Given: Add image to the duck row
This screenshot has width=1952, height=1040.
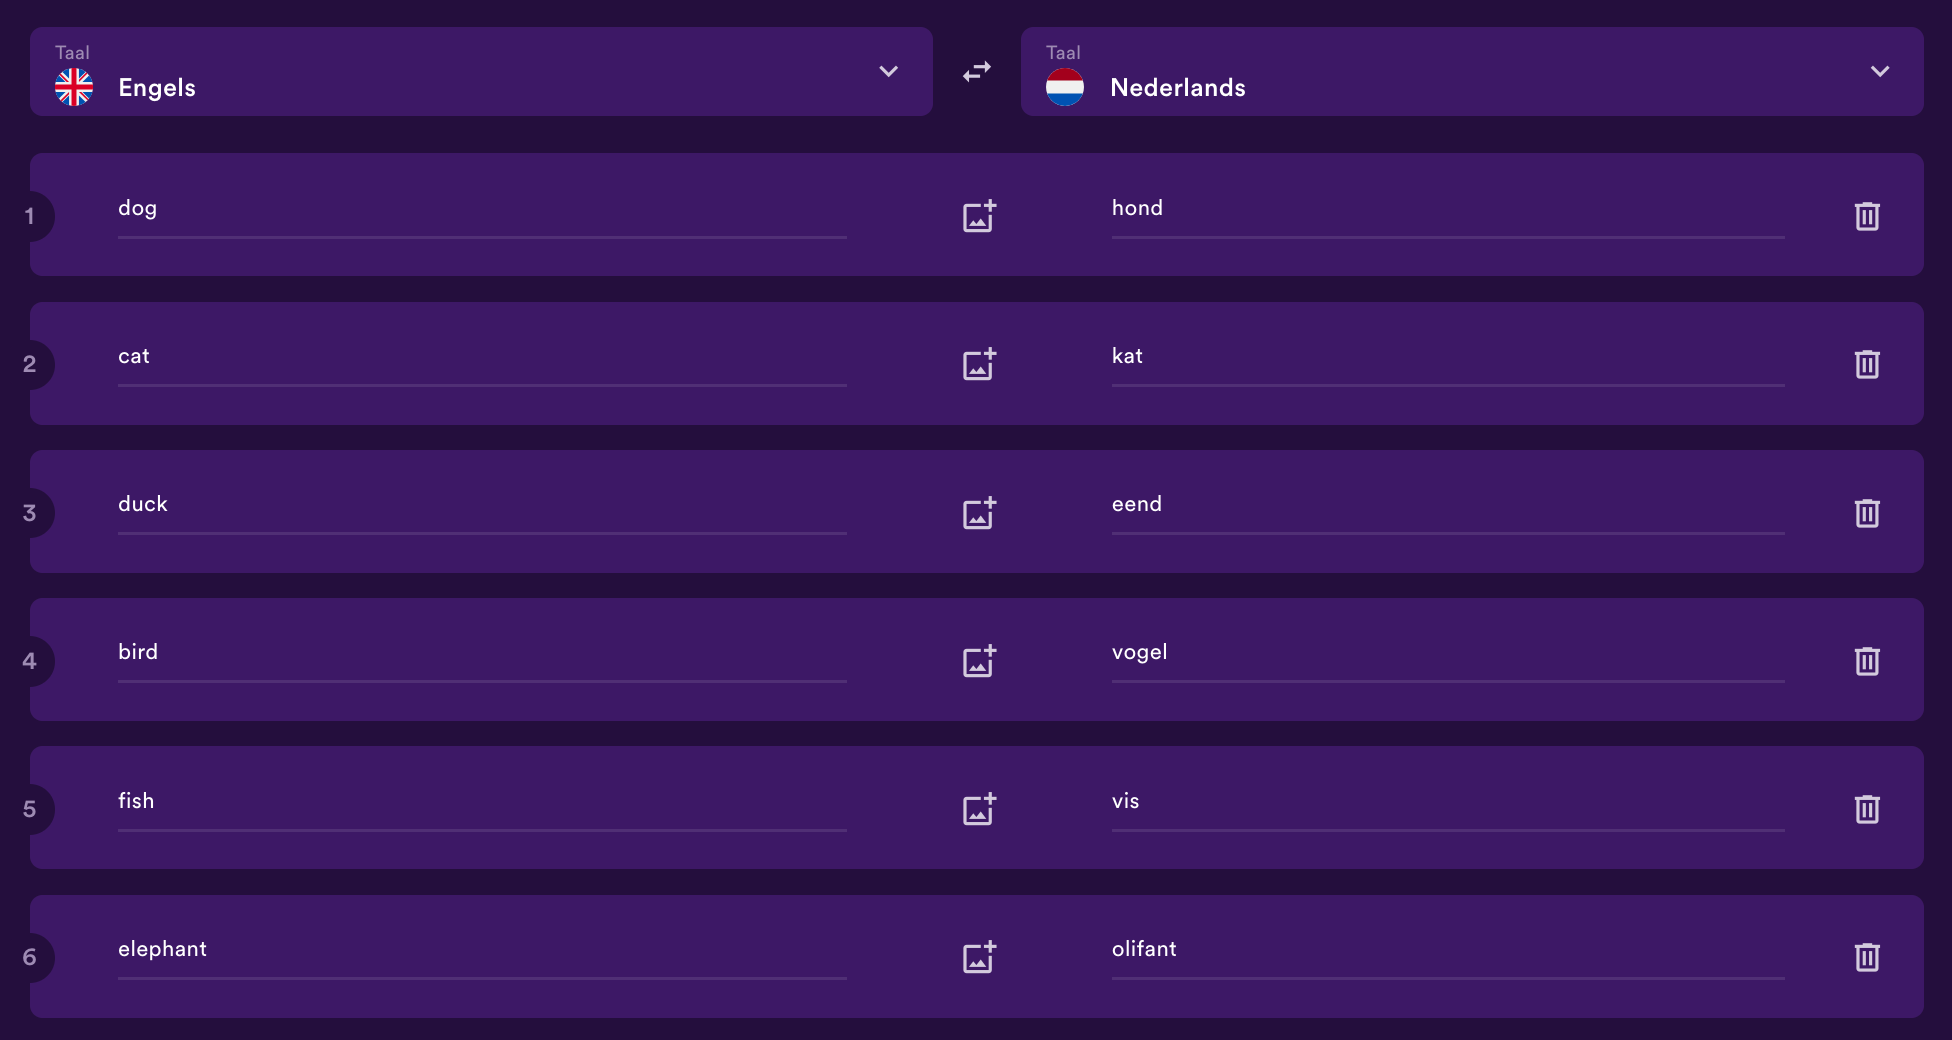Looking at the screenshot, I should click(979, 513).
